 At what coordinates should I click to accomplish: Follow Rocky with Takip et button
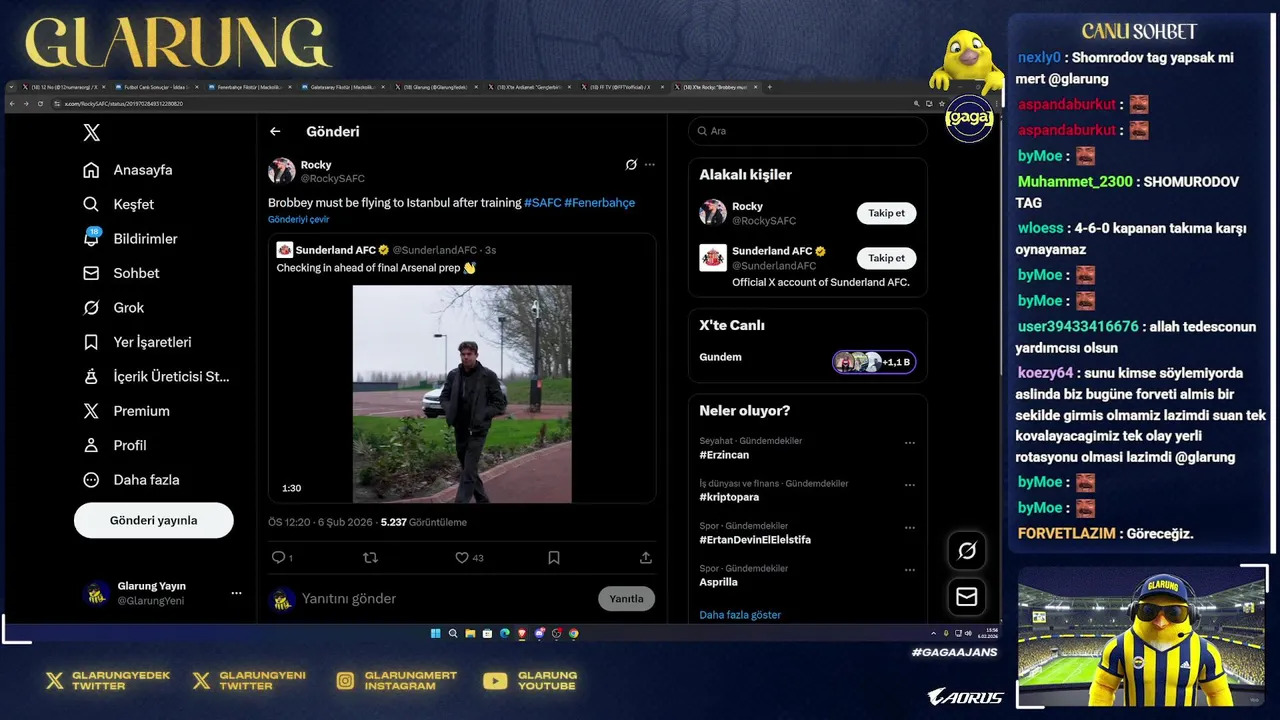coord(886,213)
